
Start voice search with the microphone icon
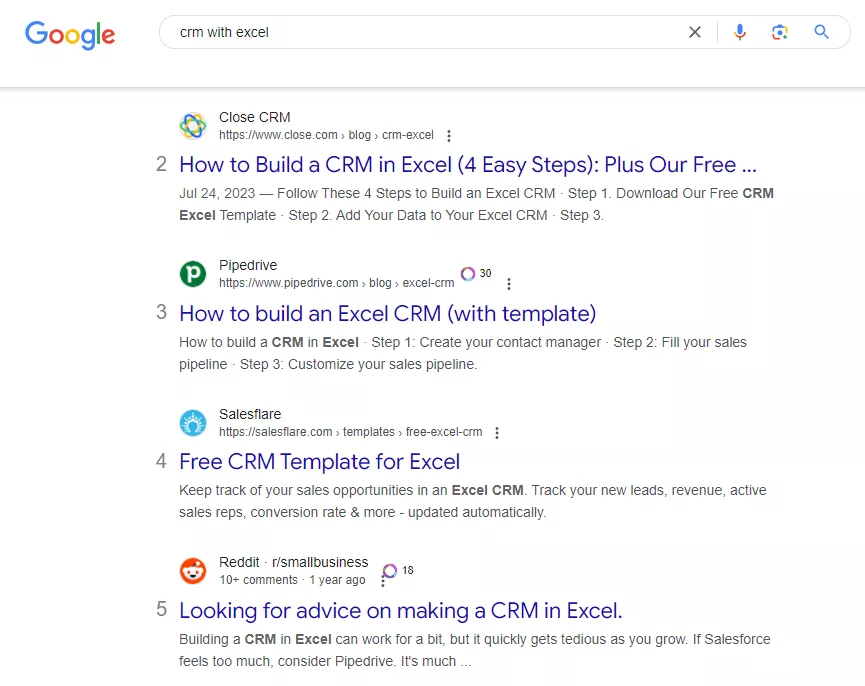[740, 33]
